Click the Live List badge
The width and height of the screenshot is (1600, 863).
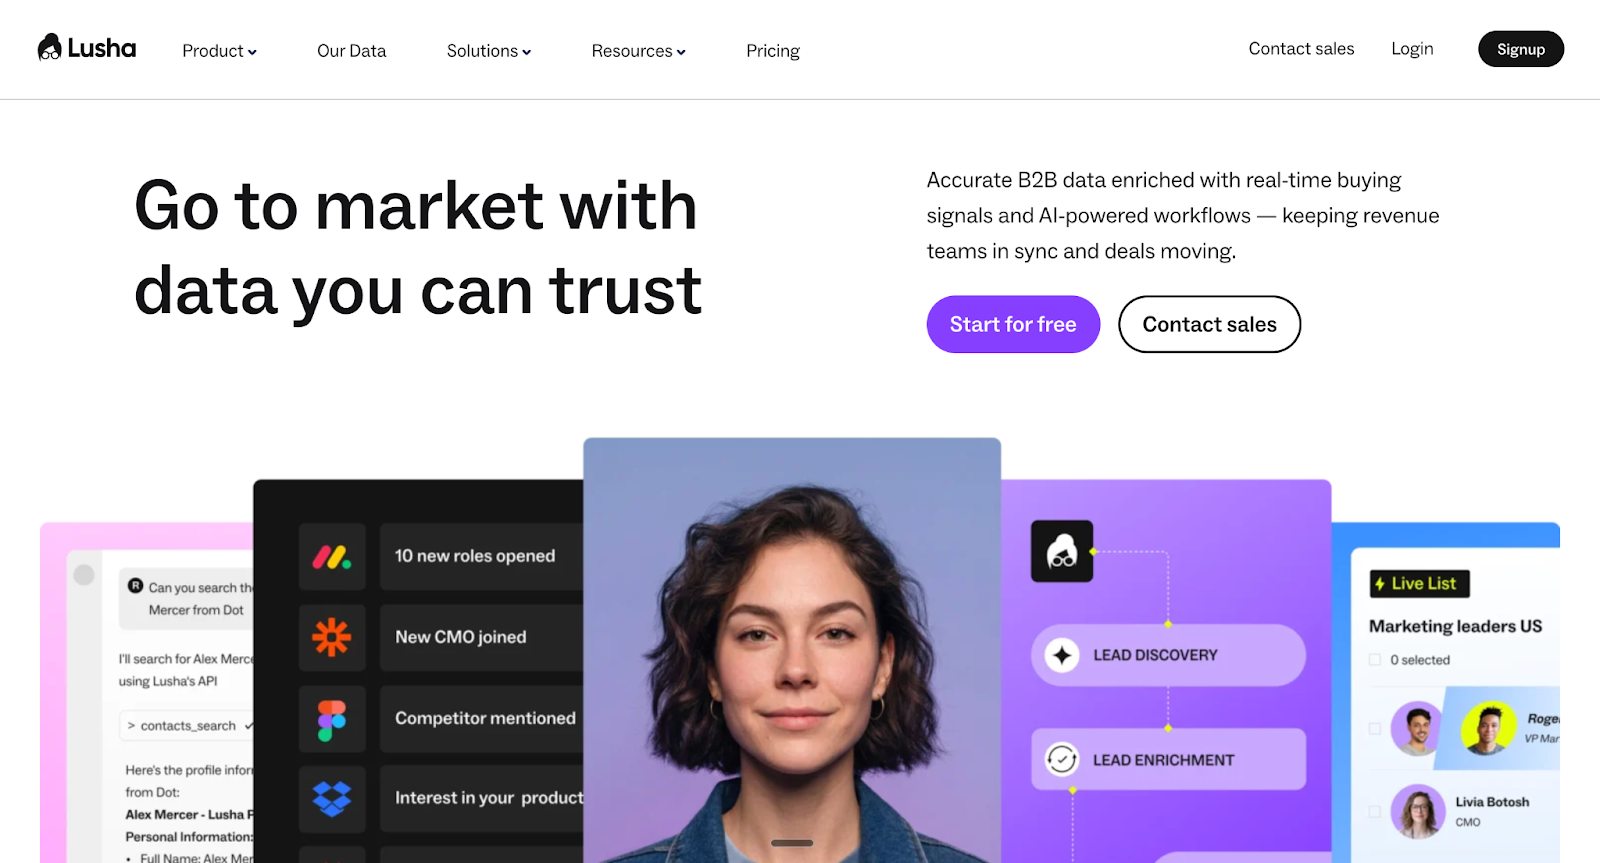point(1419,583)
